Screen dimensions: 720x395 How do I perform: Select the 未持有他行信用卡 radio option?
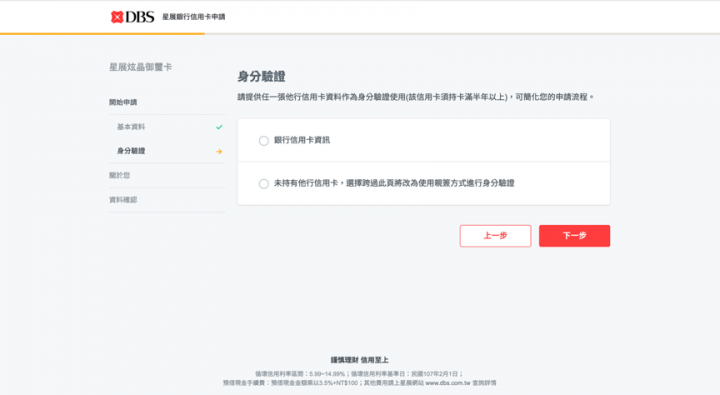click(x=264, y=184)
